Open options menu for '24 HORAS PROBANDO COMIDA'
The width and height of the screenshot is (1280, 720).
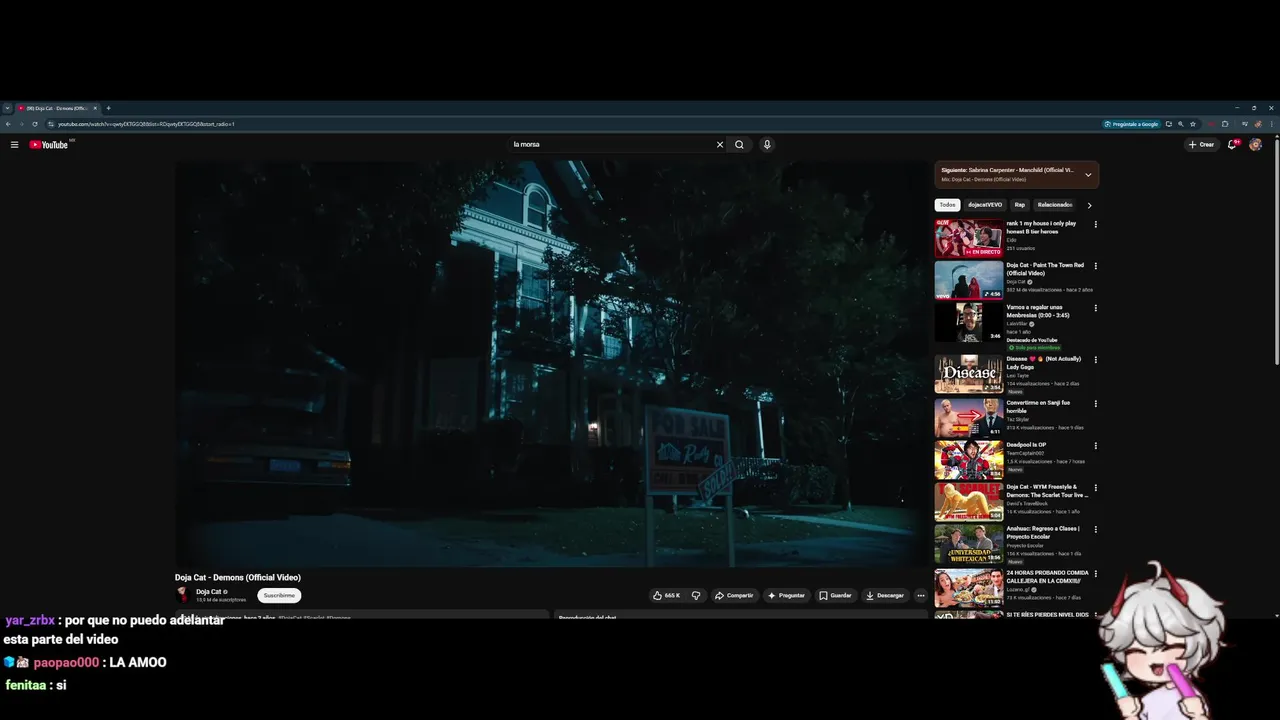pos(1095,574)
